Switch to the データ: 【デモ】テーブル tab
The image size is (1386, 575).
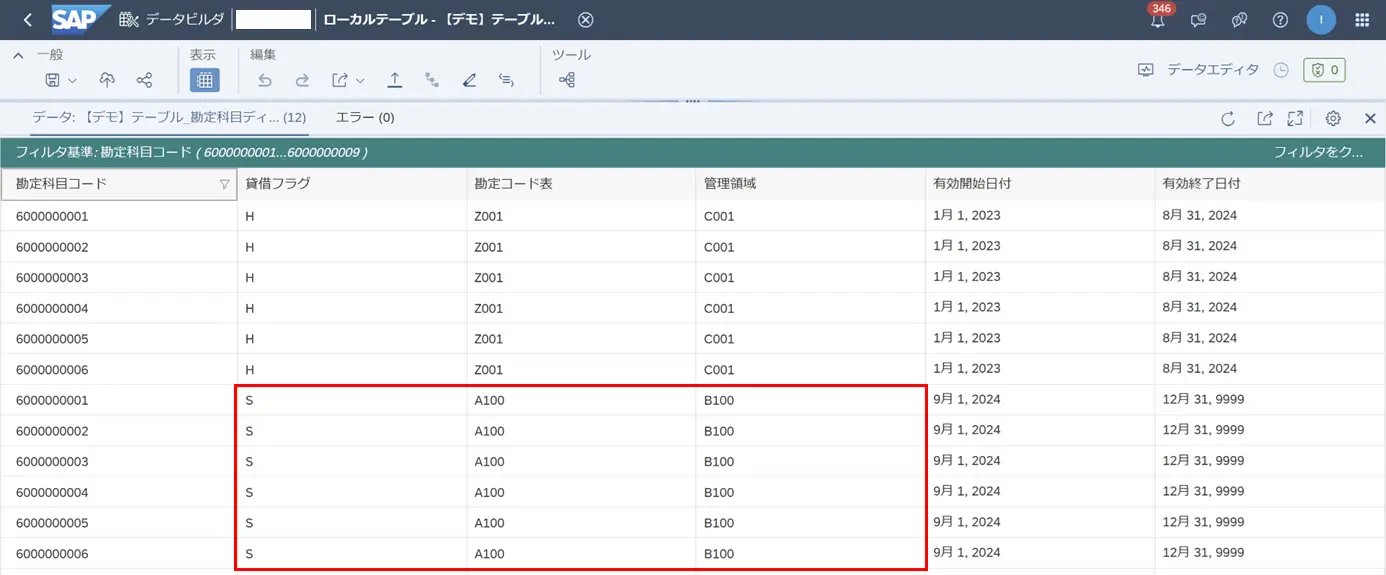pyautogui.click(x=169, y=117)
